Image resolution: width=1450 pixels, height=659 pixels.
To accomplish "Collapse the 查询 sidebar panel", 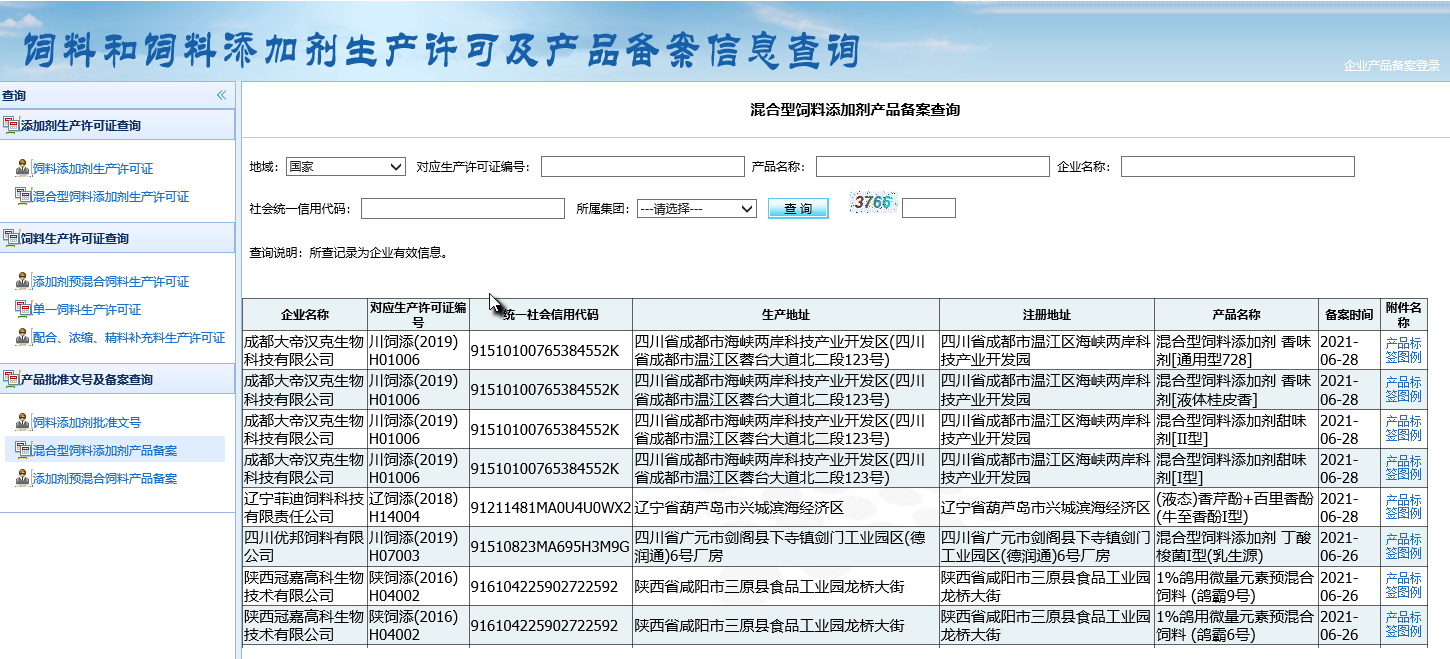I will click(221, 95).
